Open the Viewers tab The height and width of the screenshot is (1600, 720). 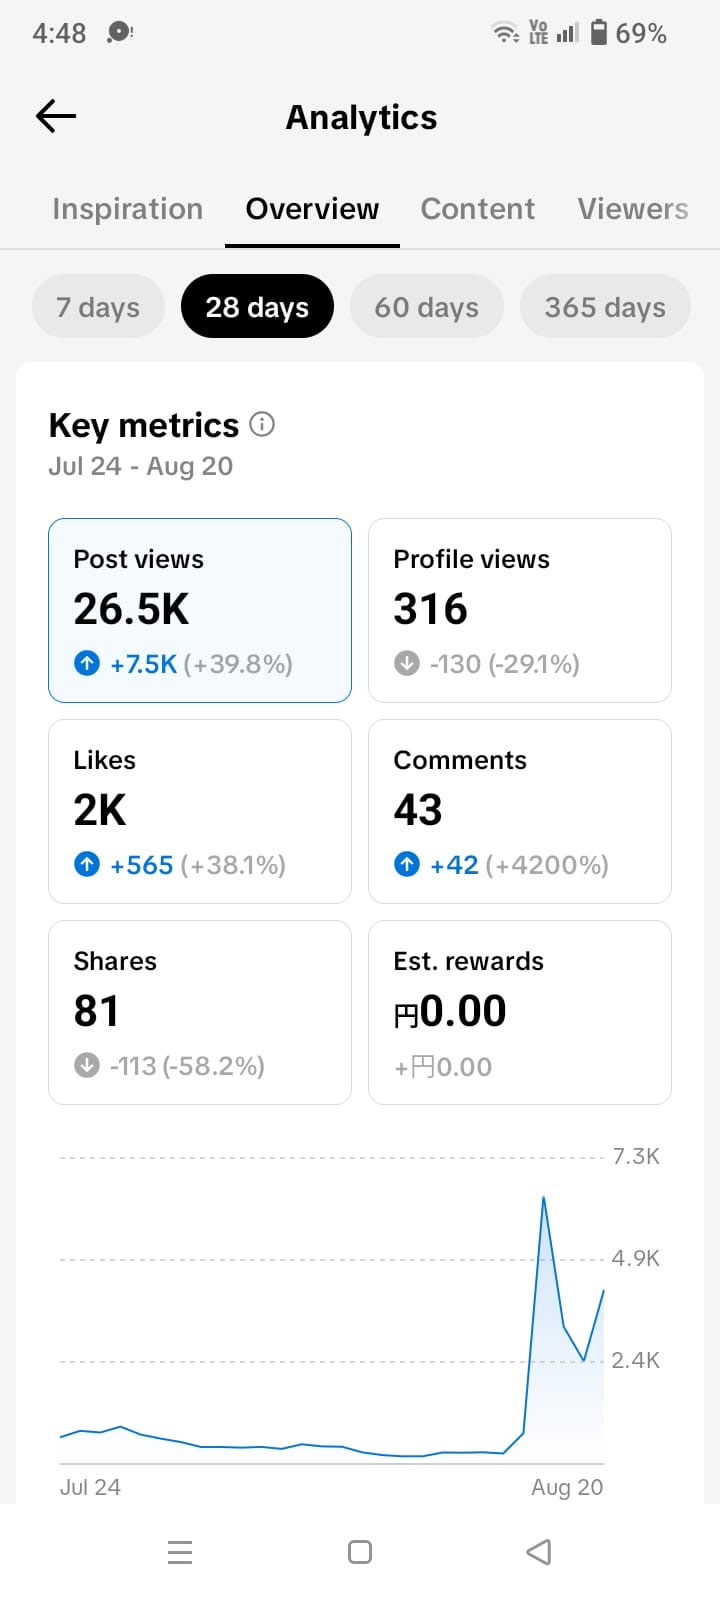point(633,209)
